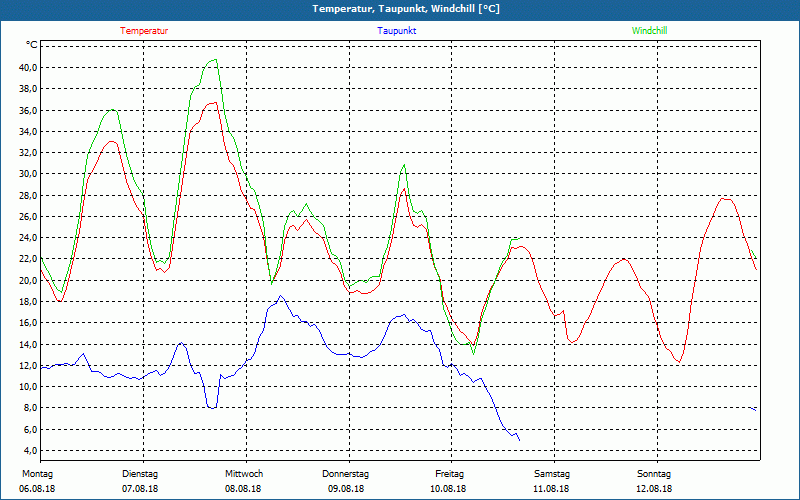Screen dimensions: 800x500
Task: Click the 34,0 y-axis value
Action: pyautogui.click(x=27, y=131)
